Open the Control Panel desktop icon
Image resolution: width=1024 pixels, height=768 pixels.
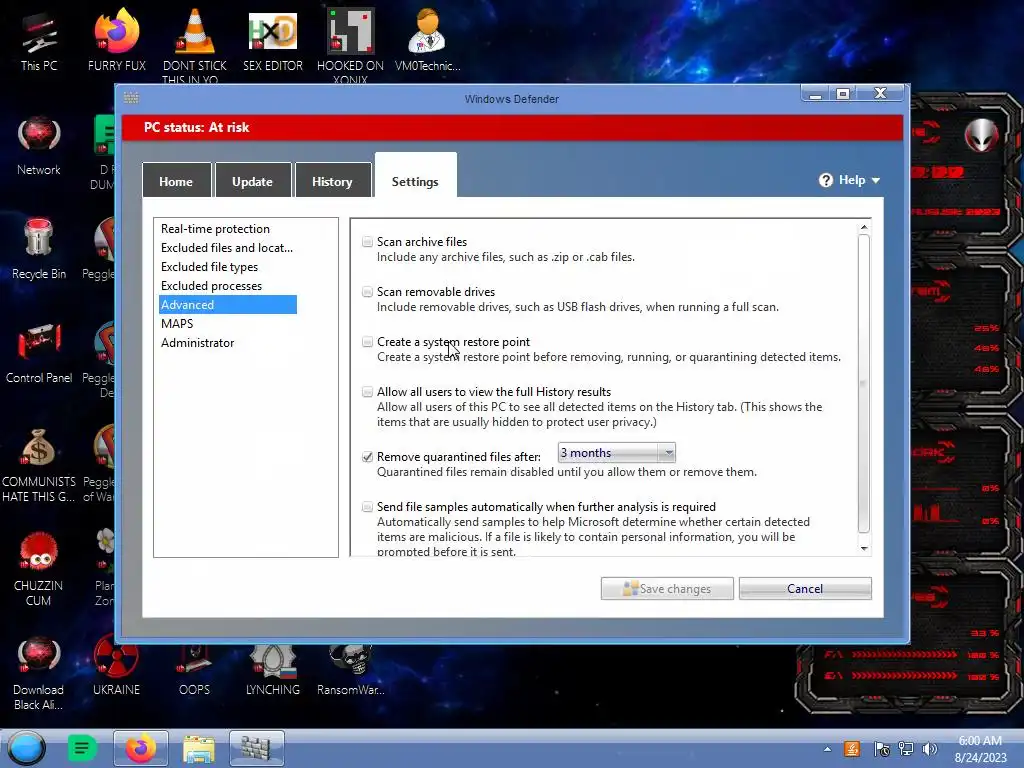39,353
